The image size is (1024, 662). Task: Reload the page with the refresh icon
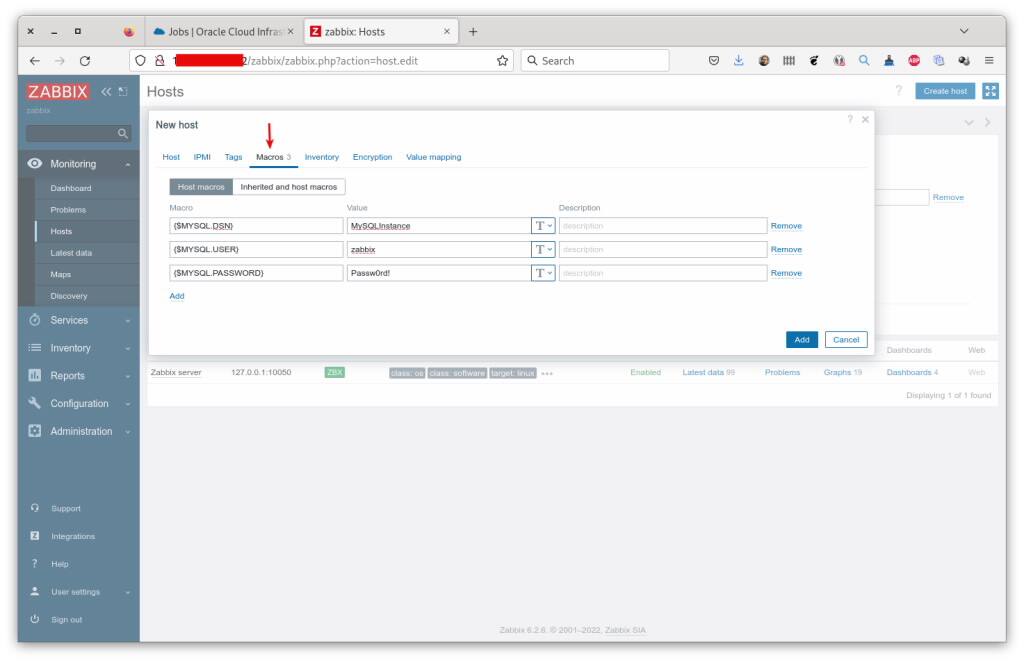click(x=85, y=61)
